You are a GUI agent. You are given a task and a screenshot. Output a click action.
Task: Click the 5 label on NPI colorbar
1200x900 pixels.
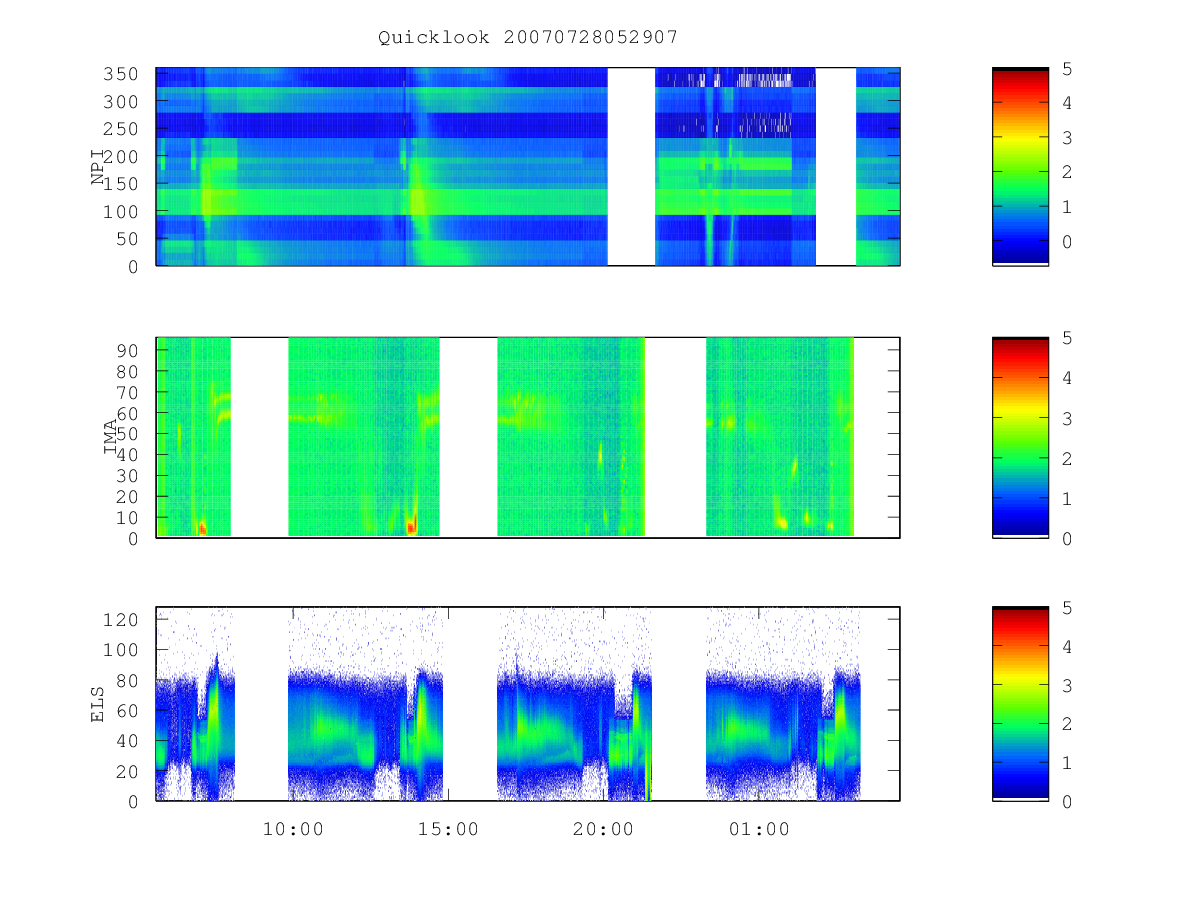[x=1068, y=69]
